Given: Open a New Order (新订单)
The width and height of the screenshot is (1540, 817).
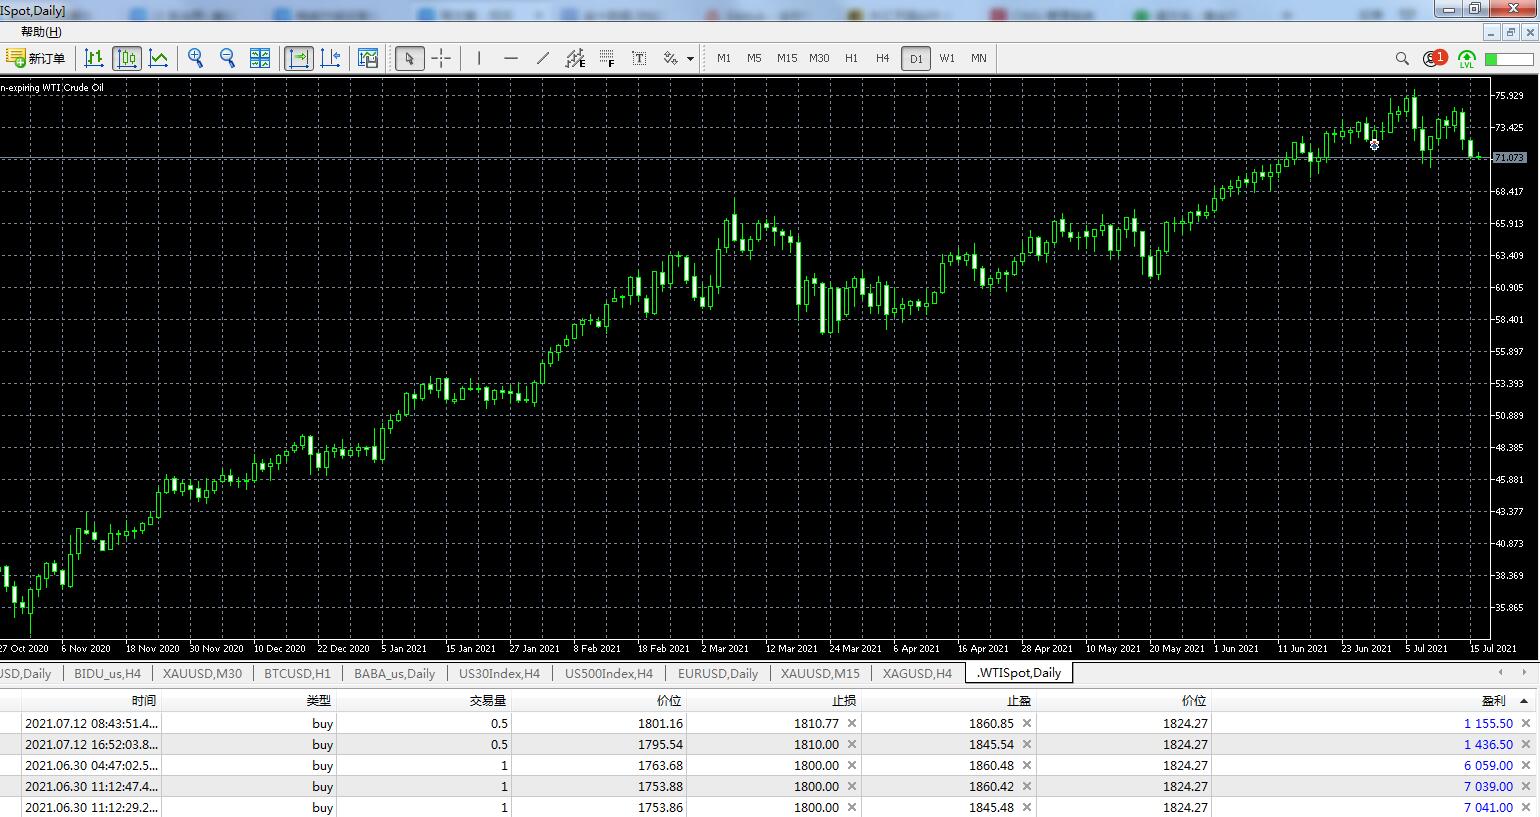Looking at the screenshot, I should click(x=36, y=58).
